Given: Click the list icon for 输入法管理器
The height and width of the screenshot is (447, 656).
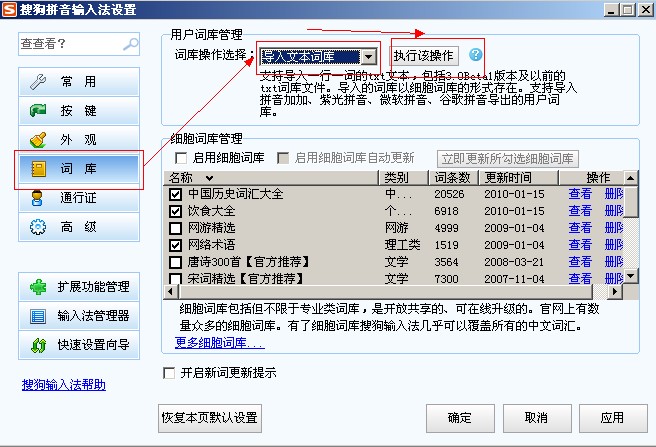Looking at the screenshot, I should tap(38, 316).
